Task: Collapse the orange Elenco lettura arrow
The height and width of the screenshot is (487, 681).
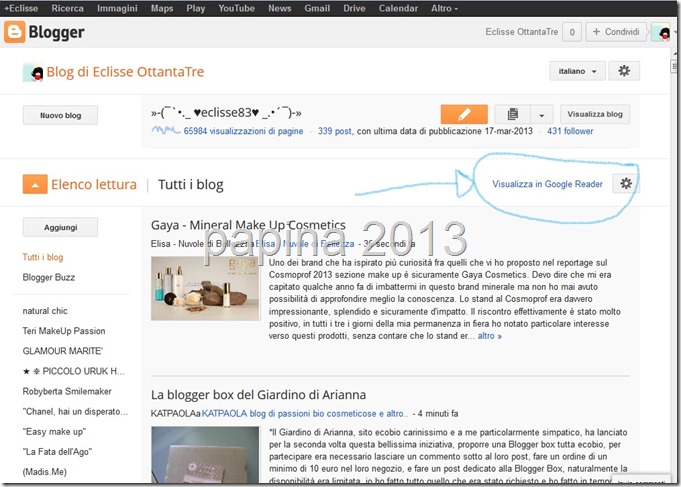Action: [35, 184]
